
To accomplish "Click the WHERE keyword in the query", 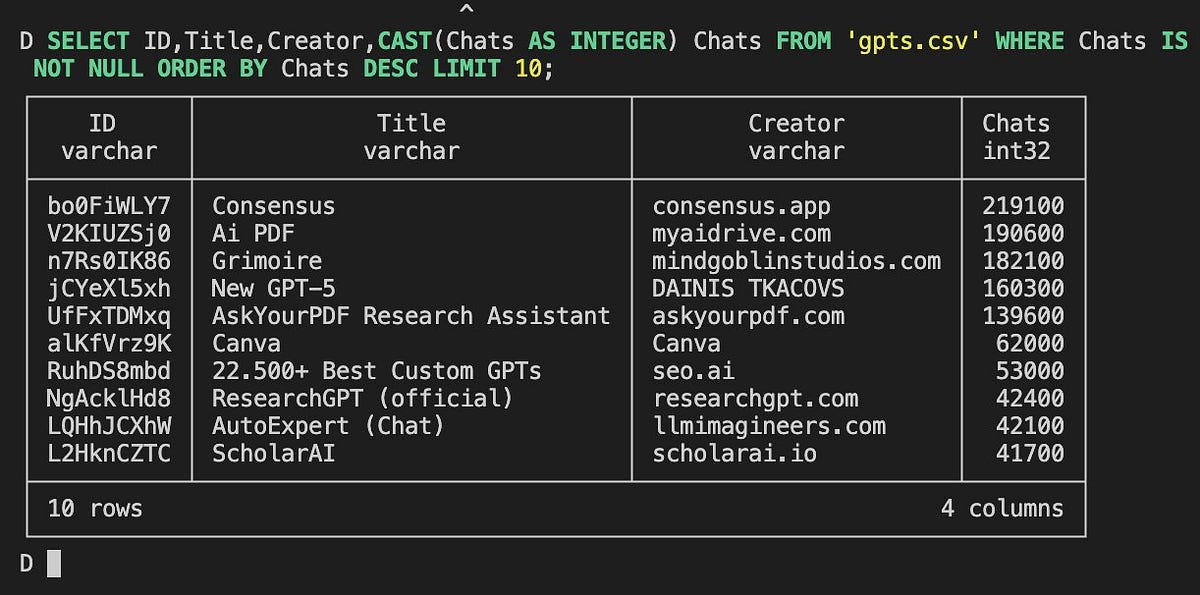I will point(1028,42).
